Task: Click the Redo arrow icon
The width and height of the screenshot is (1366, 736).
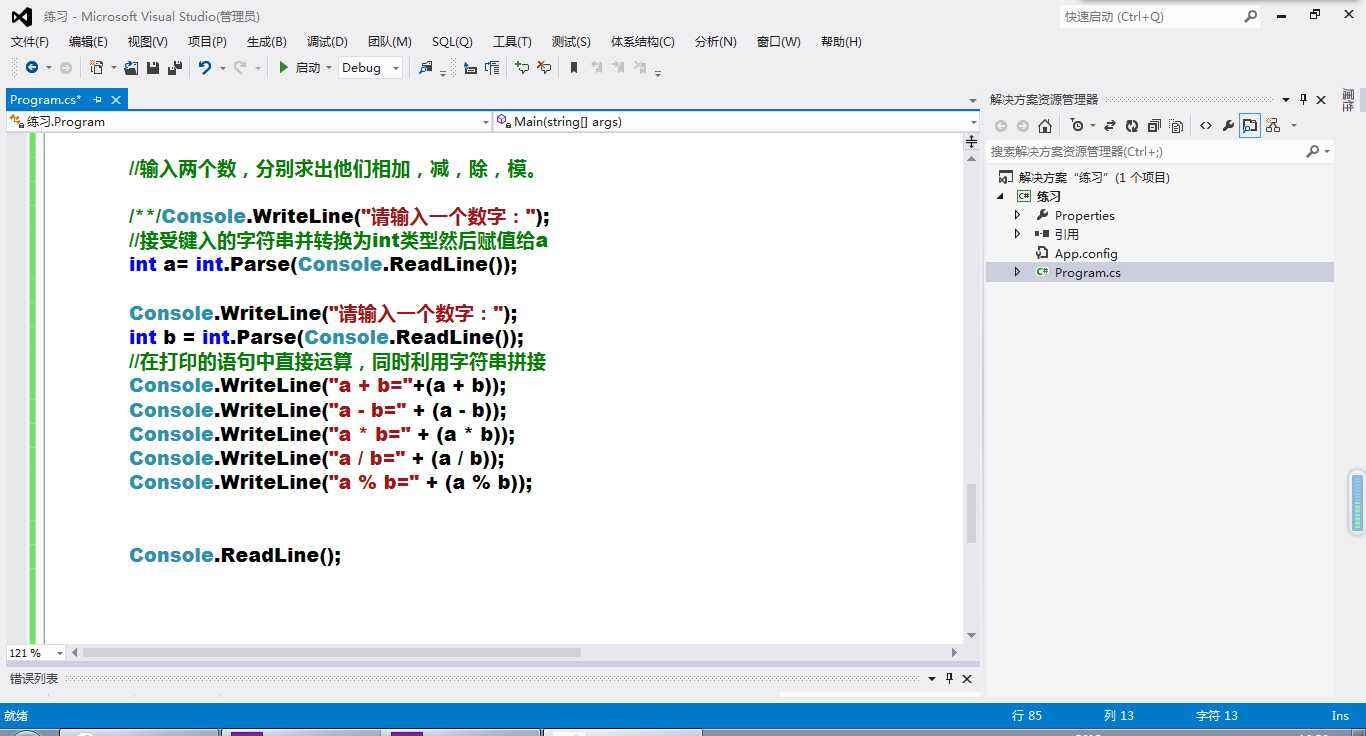Action: pos(240,67)
